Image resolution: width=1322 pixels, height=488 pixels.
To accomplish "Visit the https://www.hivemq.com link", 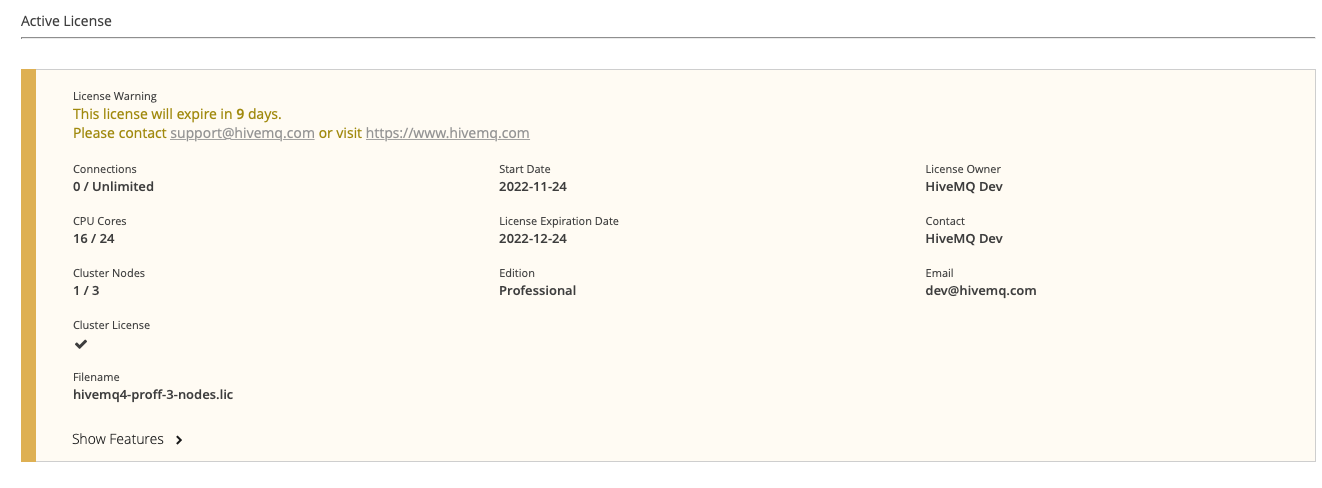I will tap(448, 133).
